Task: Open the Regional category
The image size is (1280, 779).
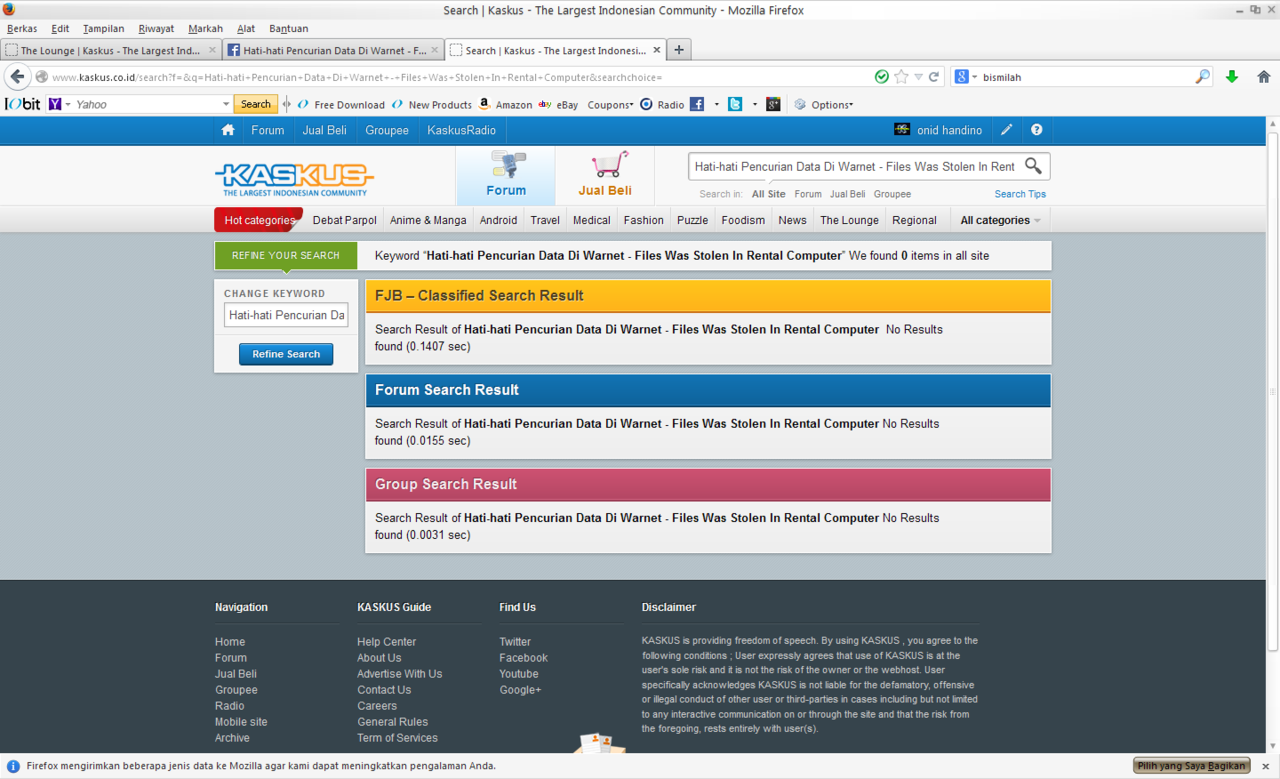Action: click(914, 220)
